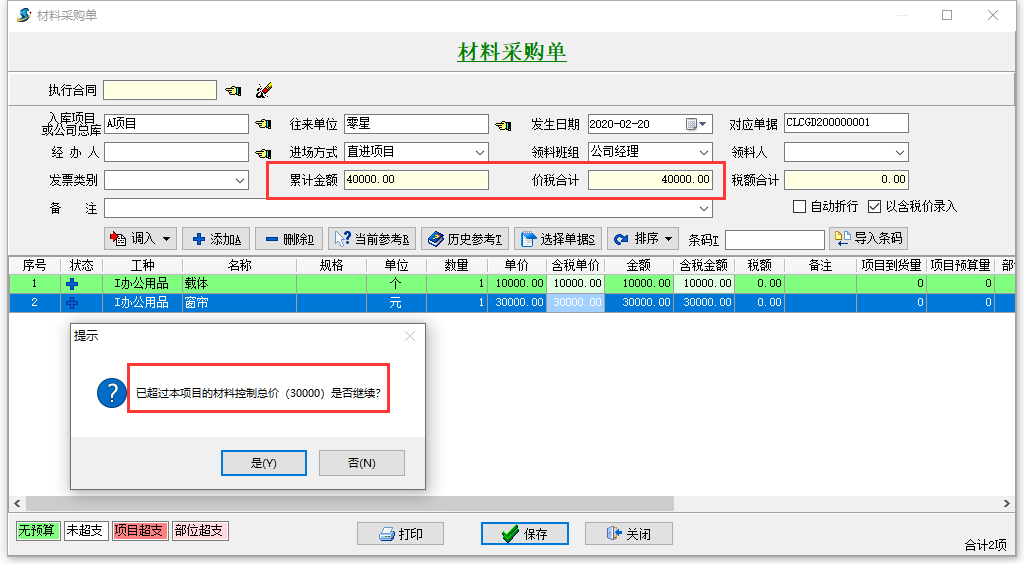Click the lookup icon beside 经办人 field

click(263, 153)
